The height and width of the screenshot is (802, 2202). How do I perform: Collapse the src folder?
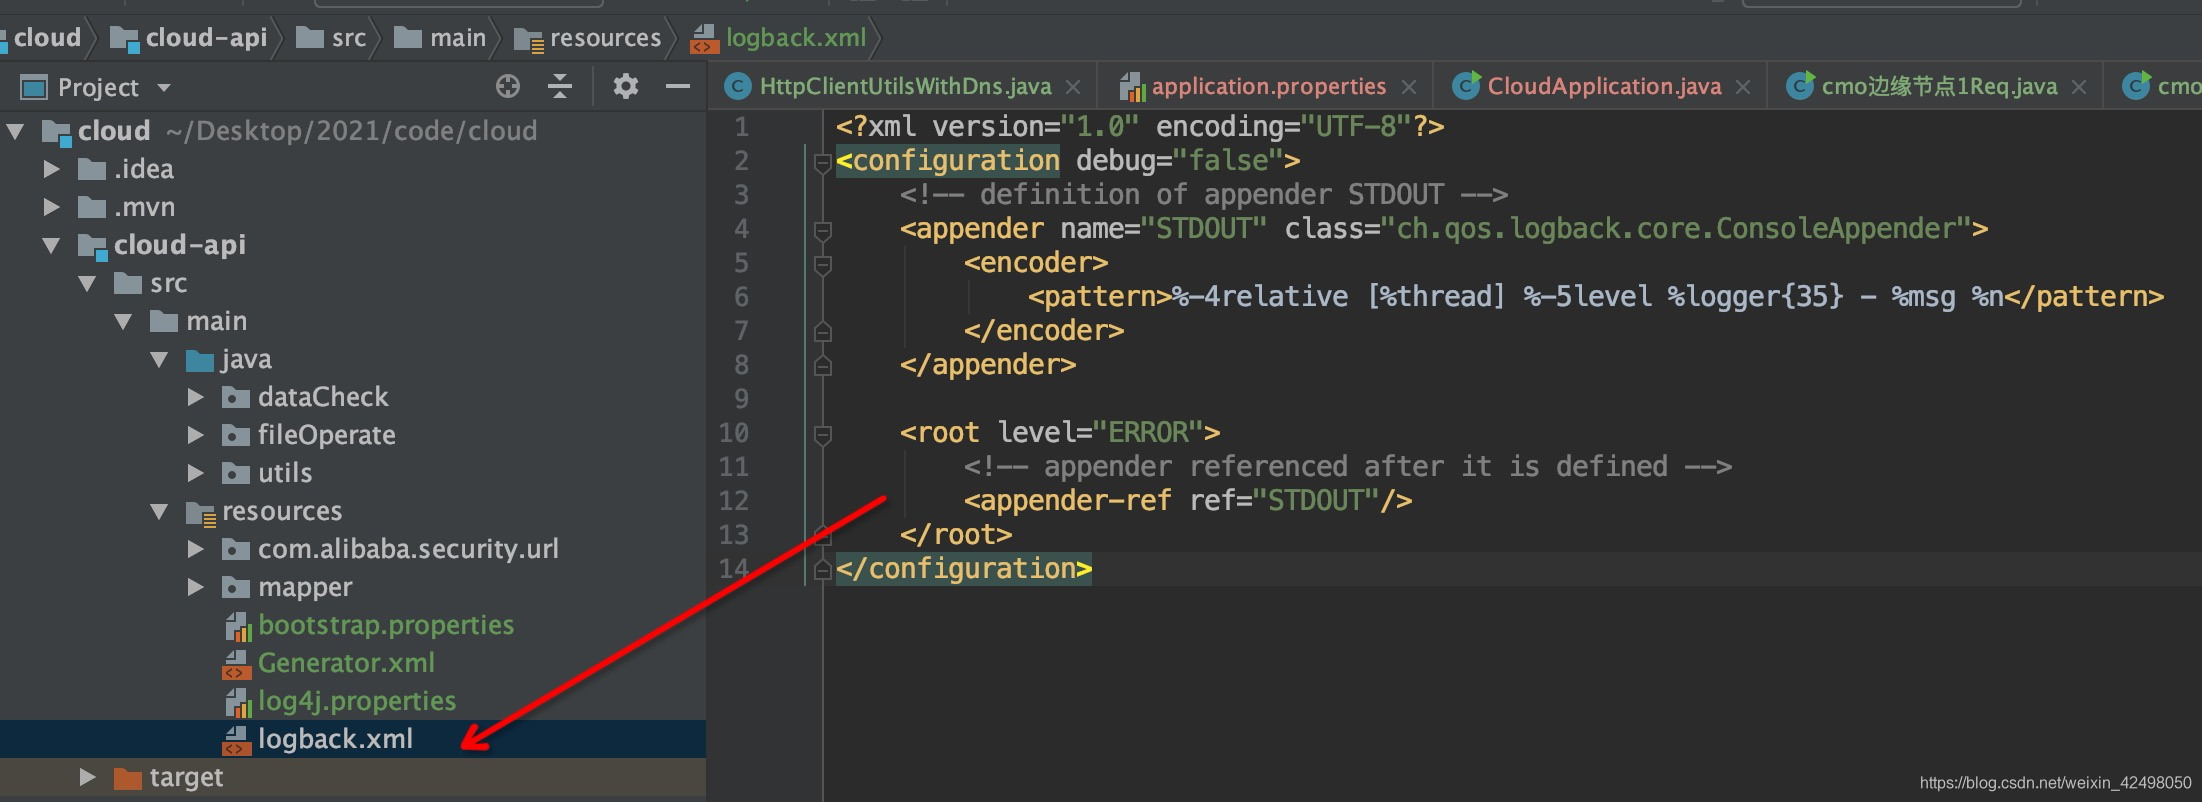pos(88,283)
